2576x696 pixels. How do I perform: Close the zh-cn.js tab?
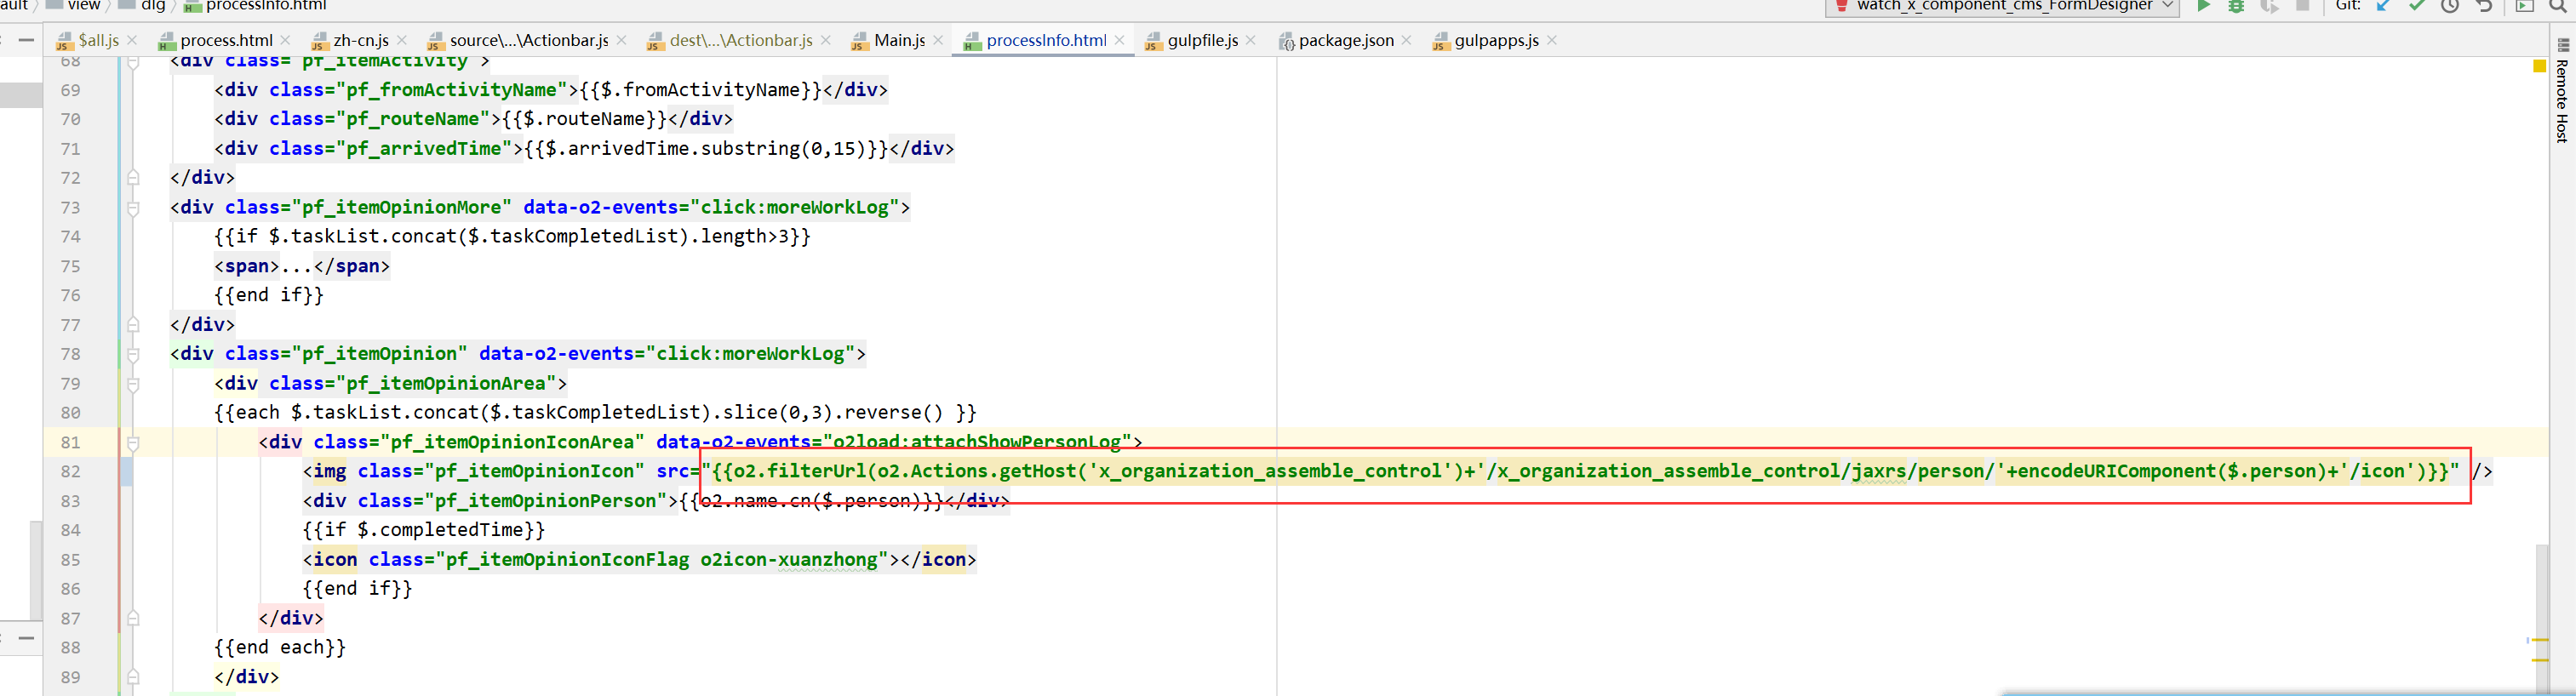coord(402,40)
